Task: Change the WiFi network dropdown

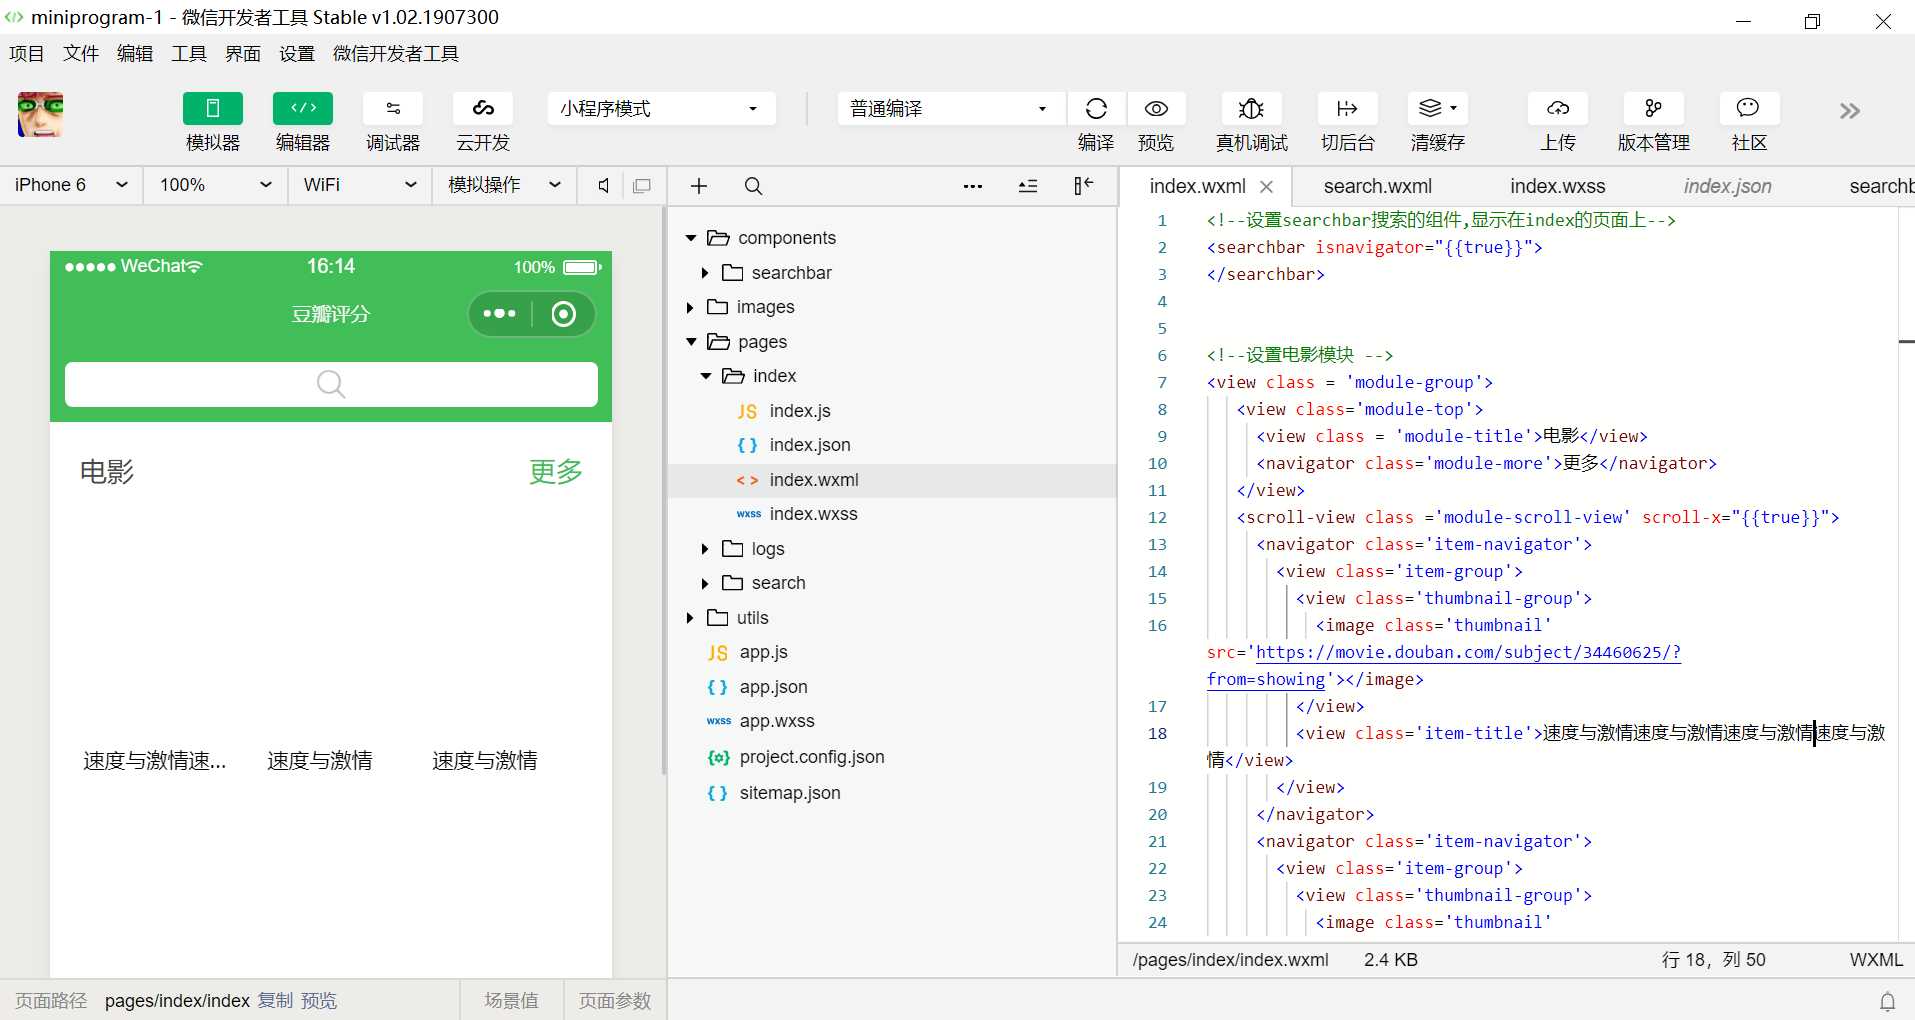Action: click(x=360, y=185)
